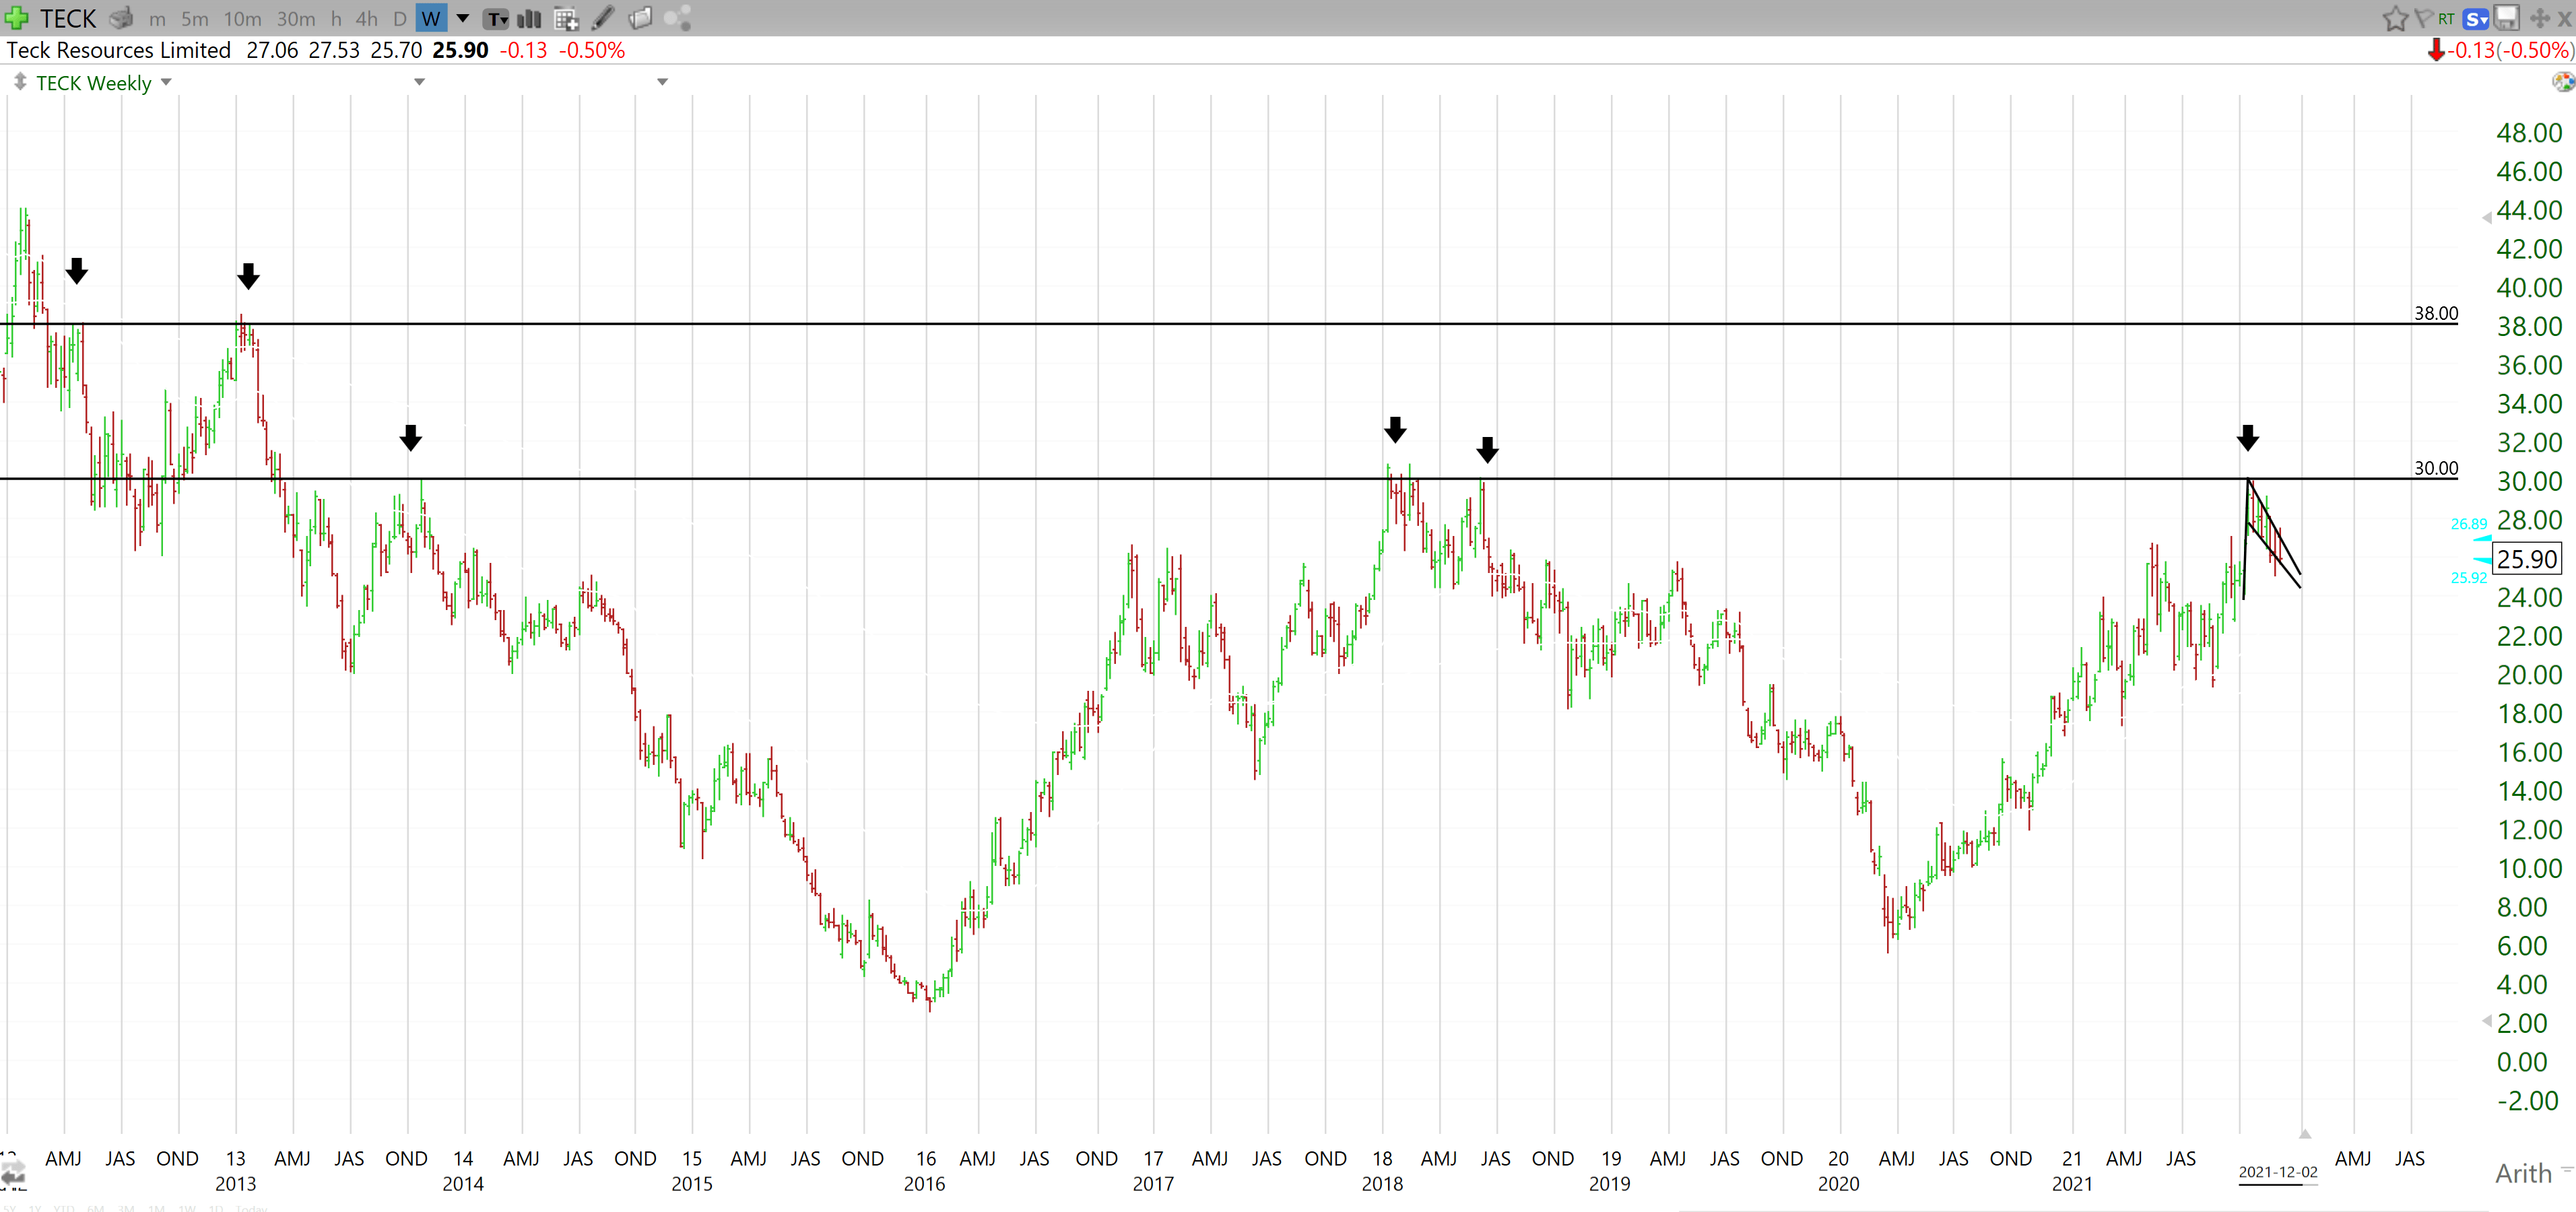Switch to Daily 'D' timeframe
The height and width of the screenshot is (1212, 2576).
tap(399, 19)
